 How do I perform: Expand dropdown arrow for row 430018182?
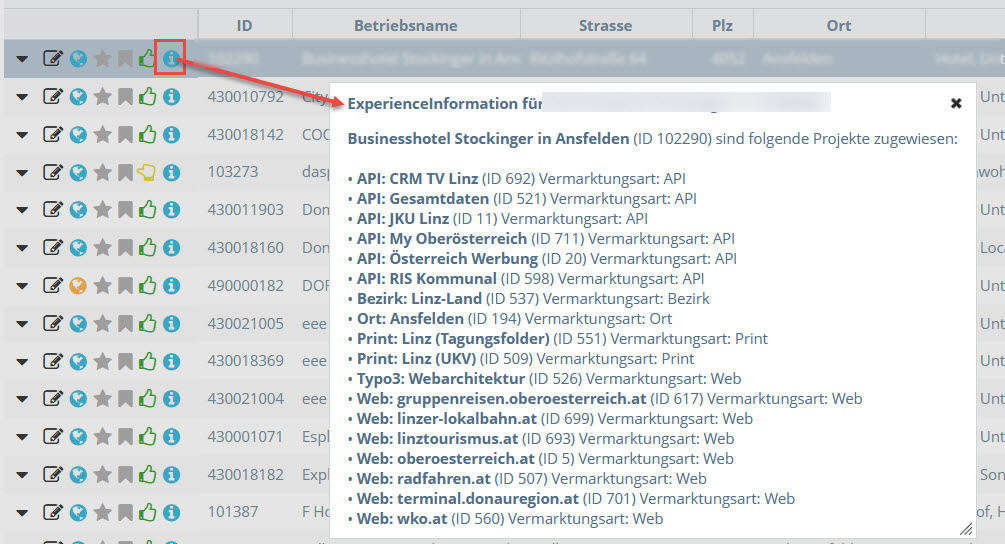pyautogui.click(x=22, y=475)
